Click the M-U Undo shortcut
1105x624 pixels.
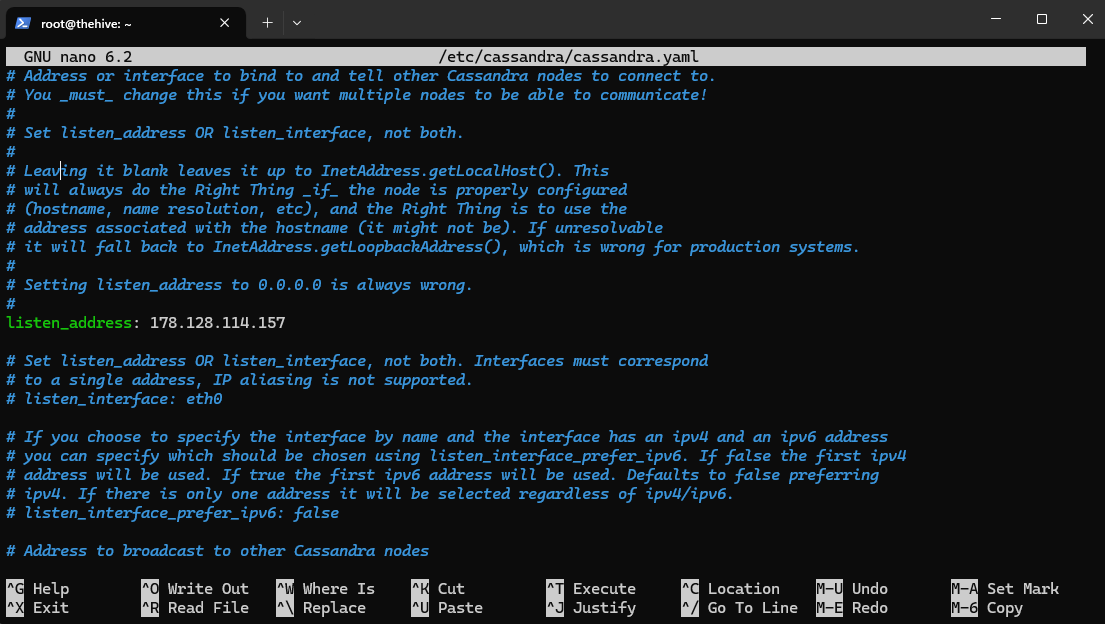(852, 589)
